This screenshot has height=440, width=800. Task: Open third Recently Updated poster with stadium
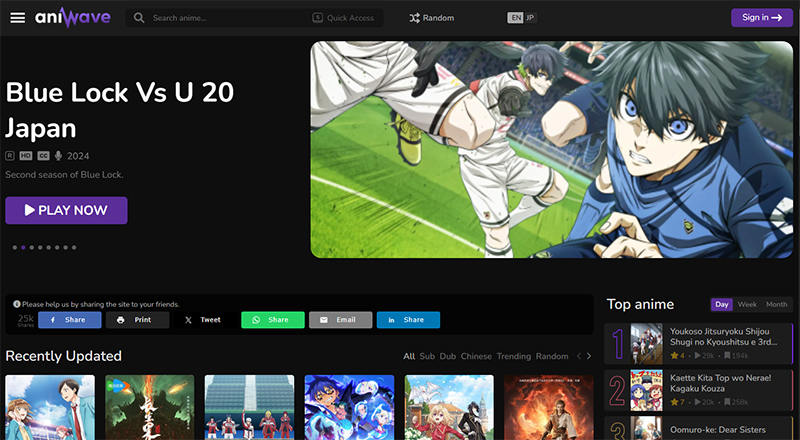pos(249,407)
